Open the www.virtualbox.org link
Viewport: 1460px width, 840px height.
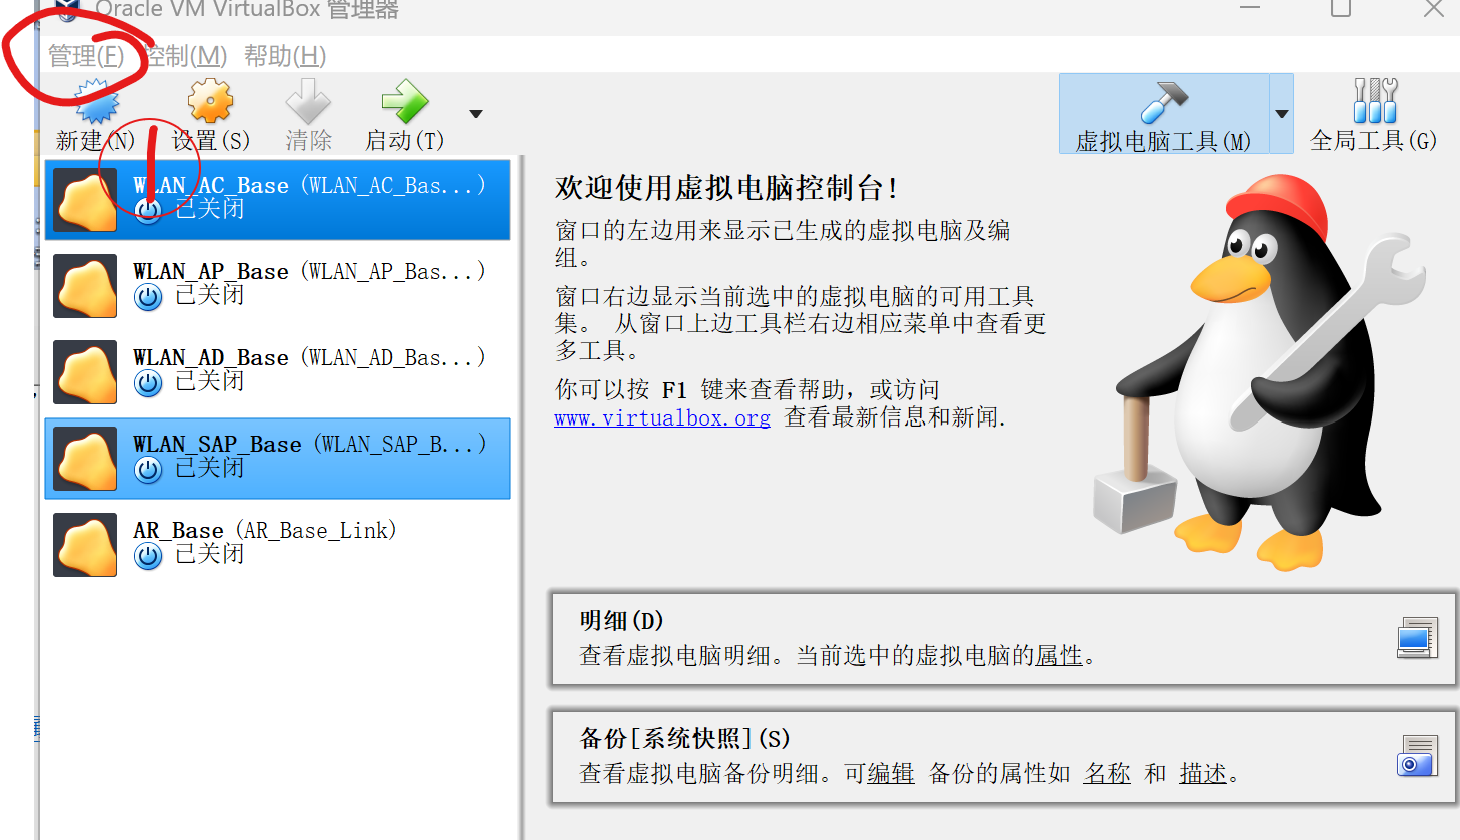[x=663, y=418]
